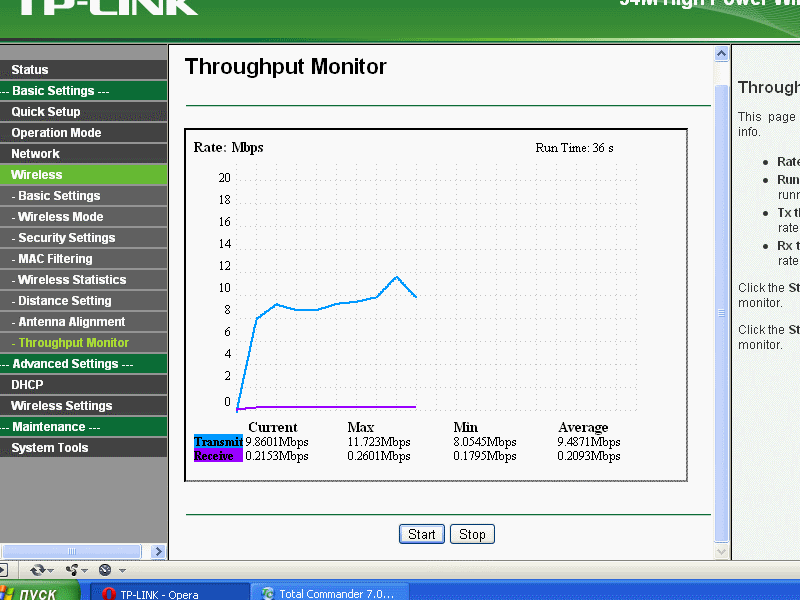800x600 pixels.
Task: Switch to Total Commander taskbar window
Action: pyautogui.click(x=330, y=593)
